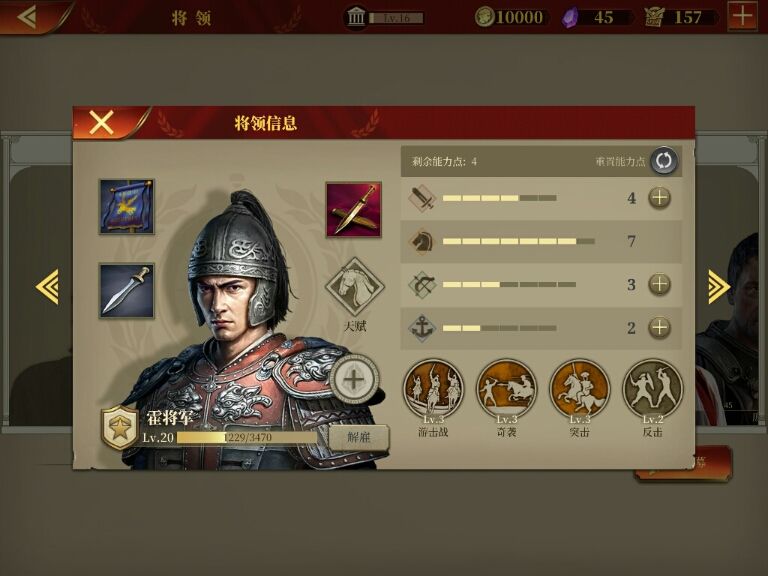This screenshot has height=576, width=768.
Task: Click the general experience progress bar
Action: [x=247, y=437]
